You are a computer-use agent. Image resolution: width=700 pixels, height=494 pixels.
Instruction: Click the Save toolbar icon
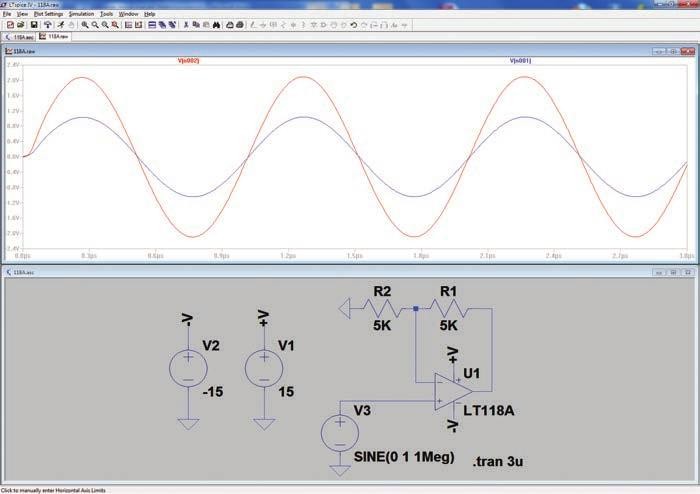tap(34, 25)
